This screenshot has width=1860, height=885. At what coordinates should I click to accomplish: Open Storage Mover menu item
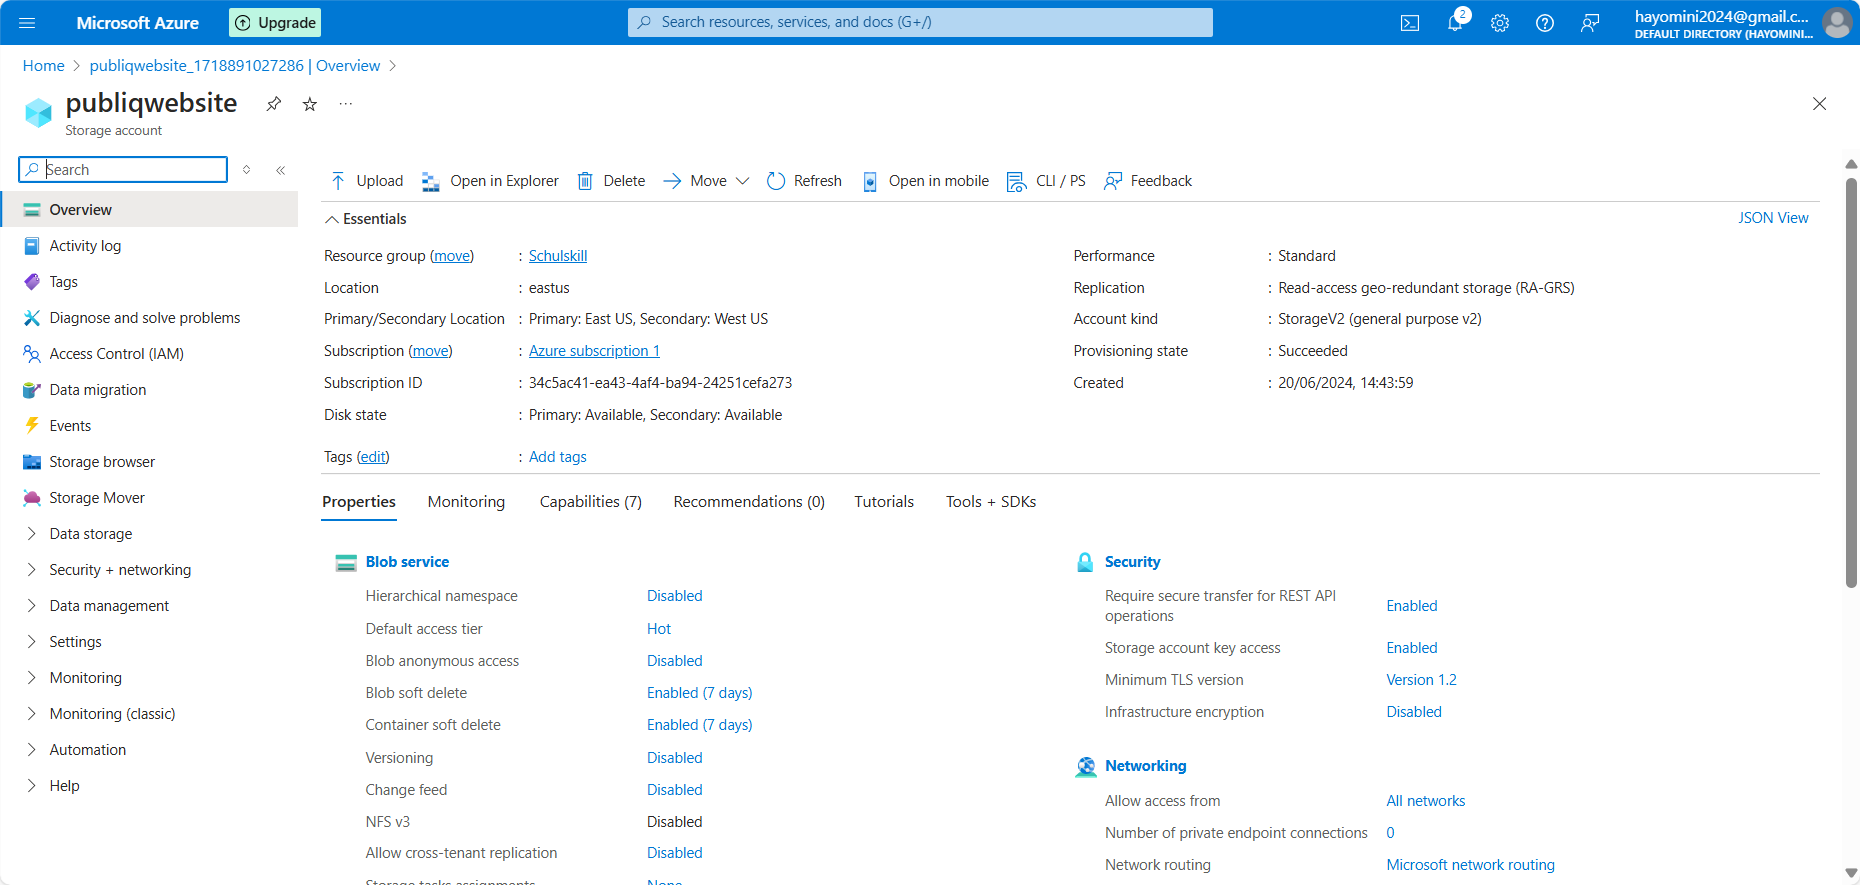pos(150,498)
